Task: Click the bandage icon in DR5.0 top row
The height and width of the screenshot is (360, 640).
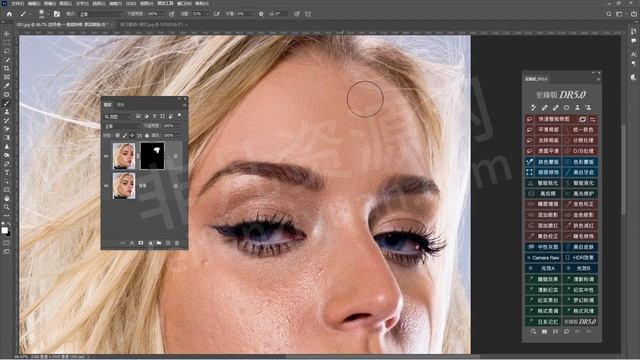Action: [x=544, y=108]
